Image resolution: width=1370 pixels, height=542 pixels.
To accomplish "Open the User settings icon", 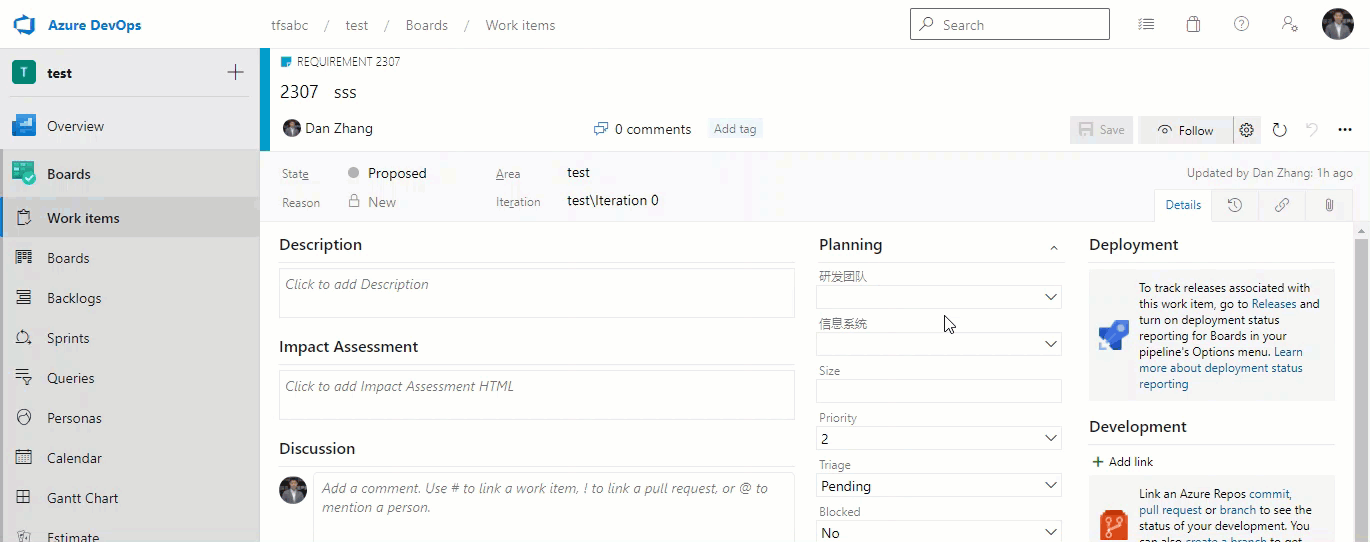I will (1289, 24).
